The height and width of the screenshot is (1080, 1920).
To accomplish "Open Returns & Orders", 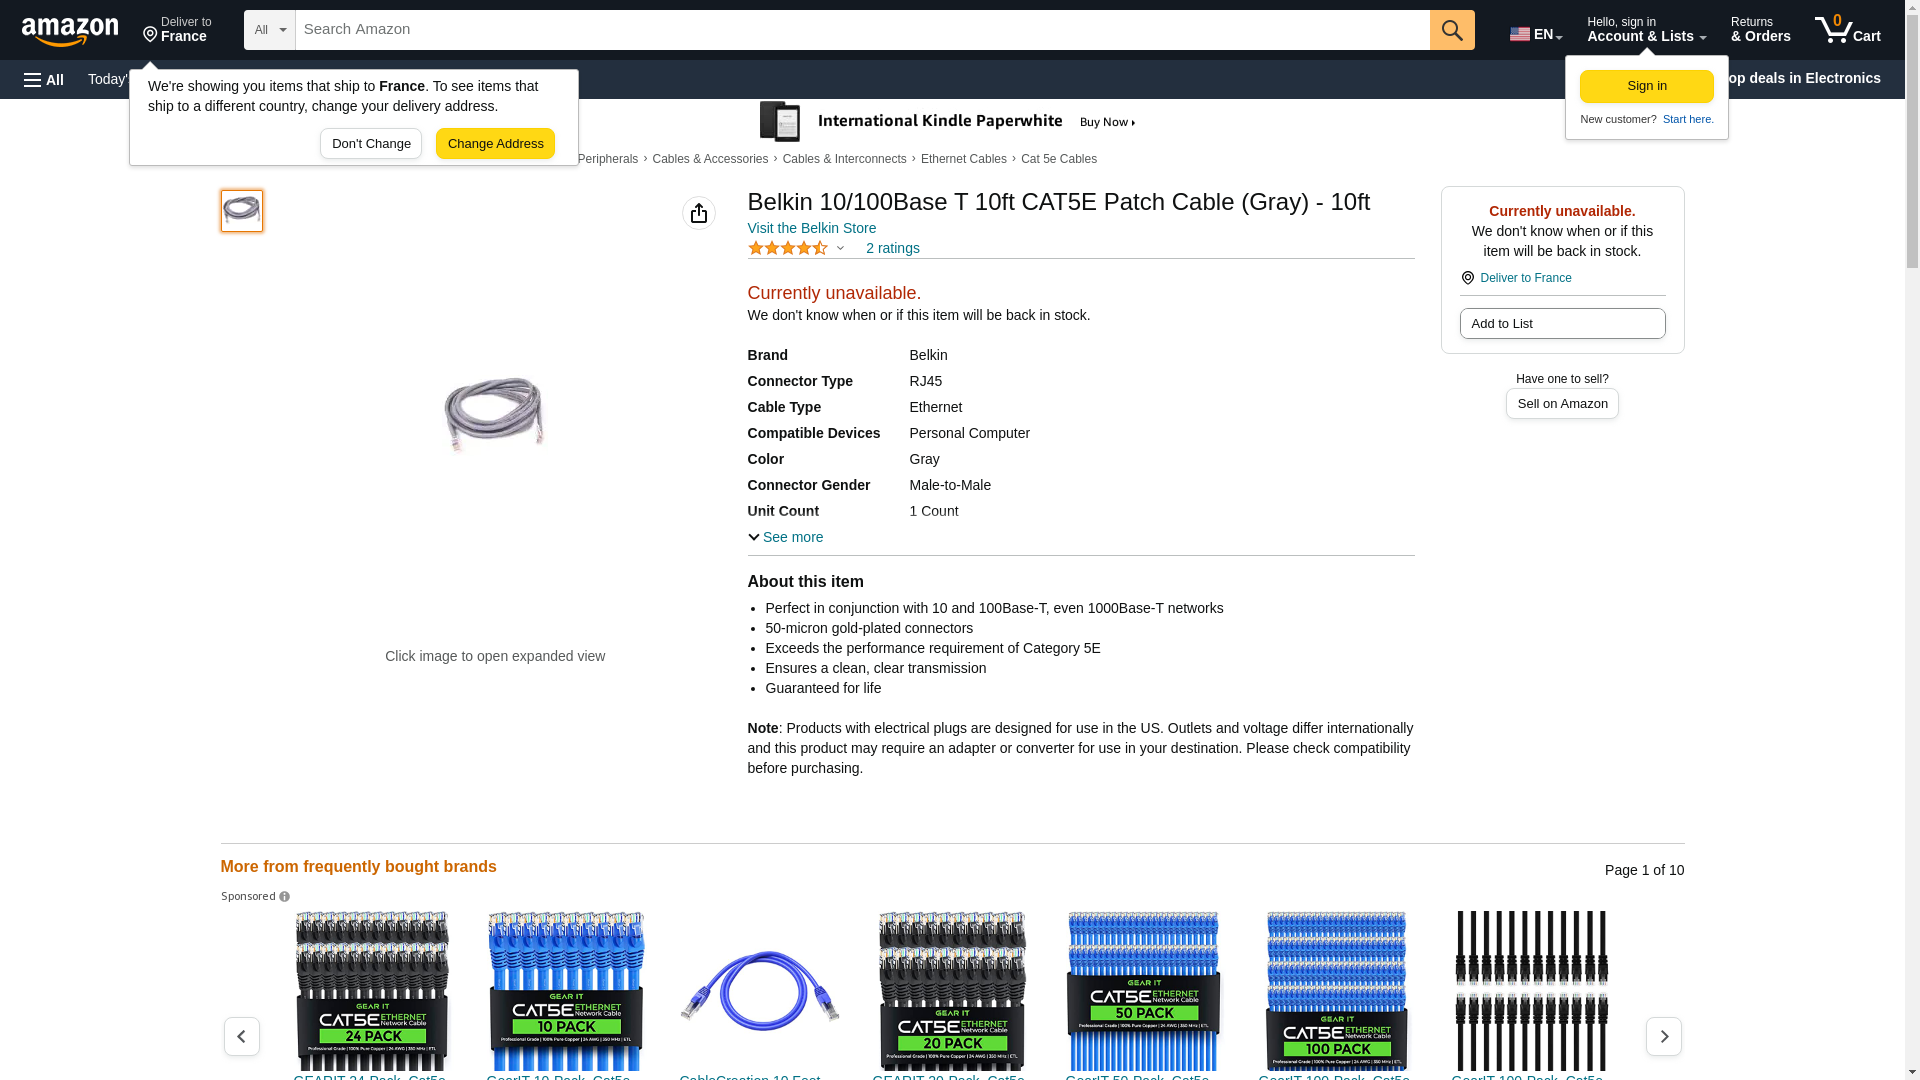I will coord(1759,30).
